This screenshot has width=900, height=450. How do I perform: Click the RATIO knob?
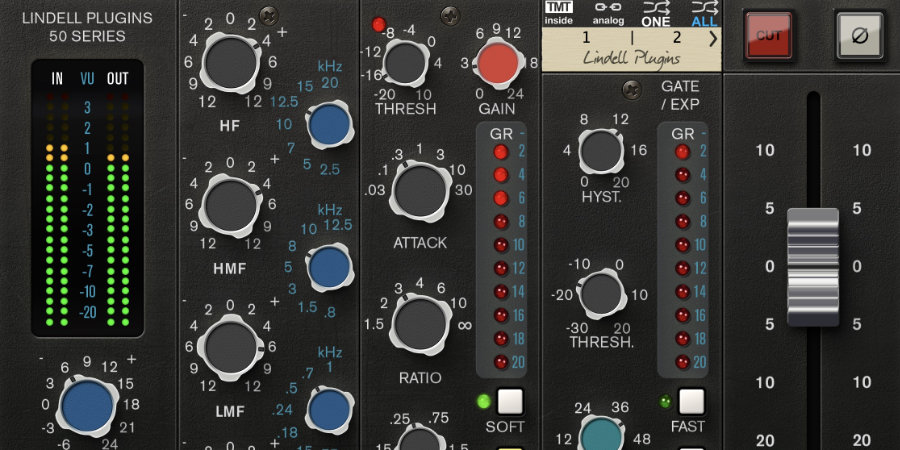[x=420, y=324]
